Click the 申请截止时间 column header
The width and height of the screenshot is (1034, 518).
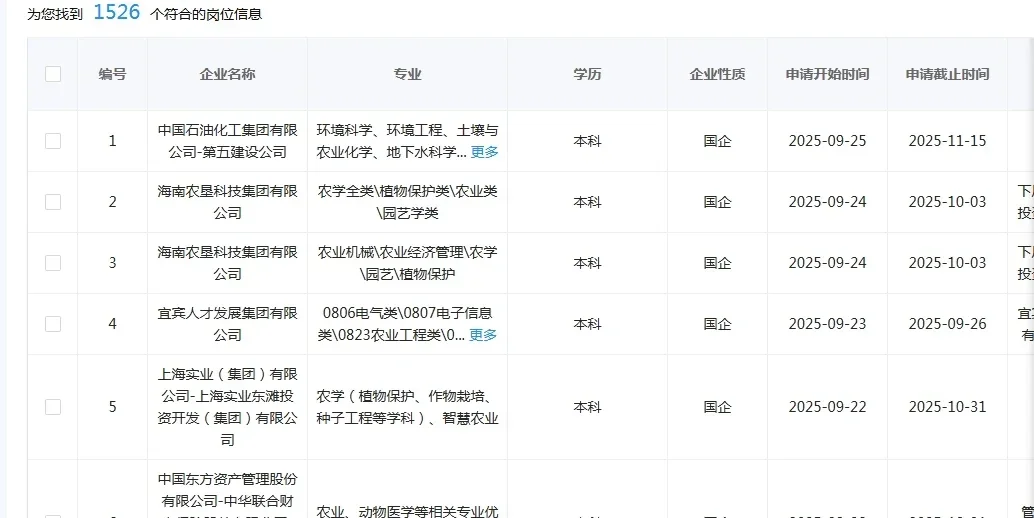pyautogui.click(x=948, y=74)
